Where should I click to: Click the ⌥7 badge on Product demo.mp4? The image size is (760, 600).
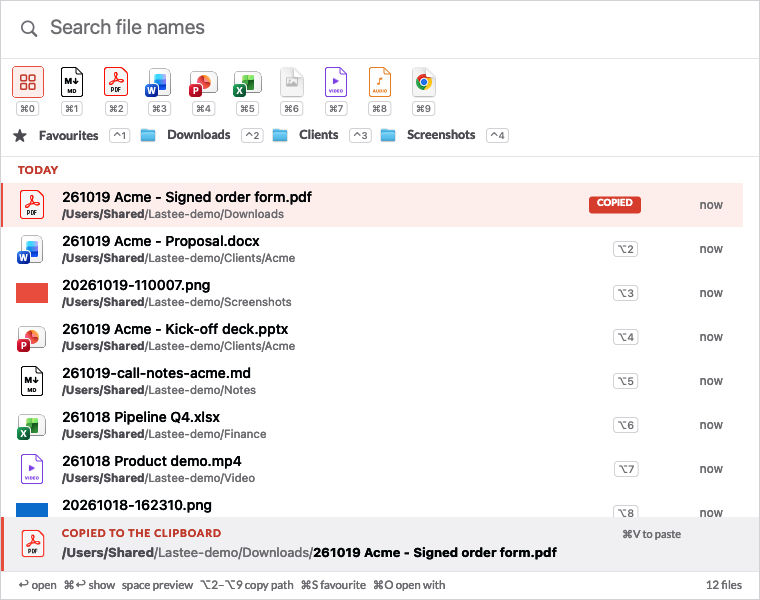pyautogui.click(x=625, y=470)
